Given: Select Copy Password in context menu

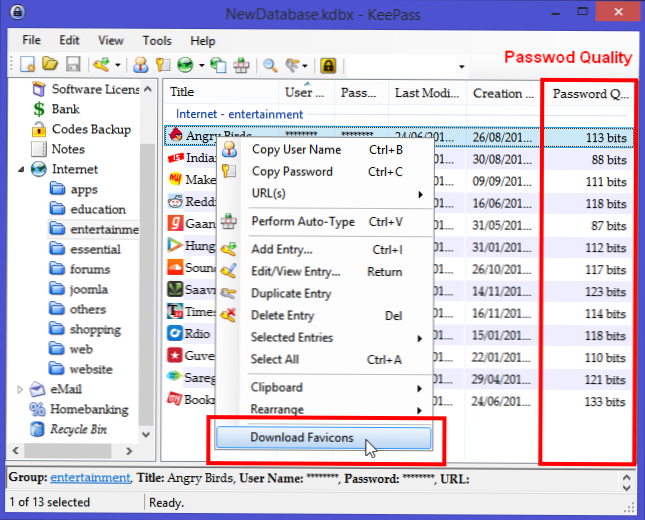Looking at the screenshot, I should tap(291, 171).
